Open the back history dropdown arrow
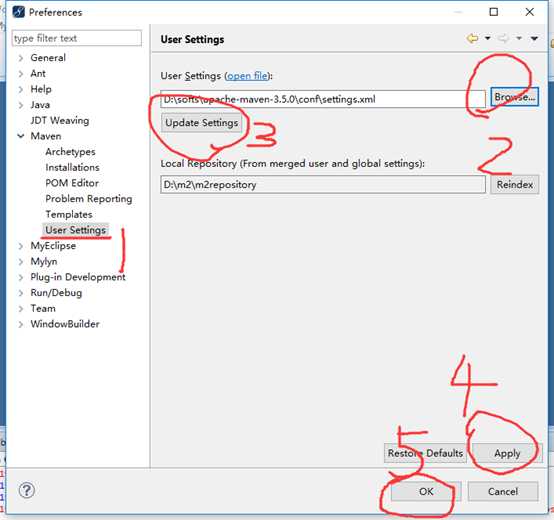Image resolution: width=554 pixels, height=520 pixels. [488, 38]
